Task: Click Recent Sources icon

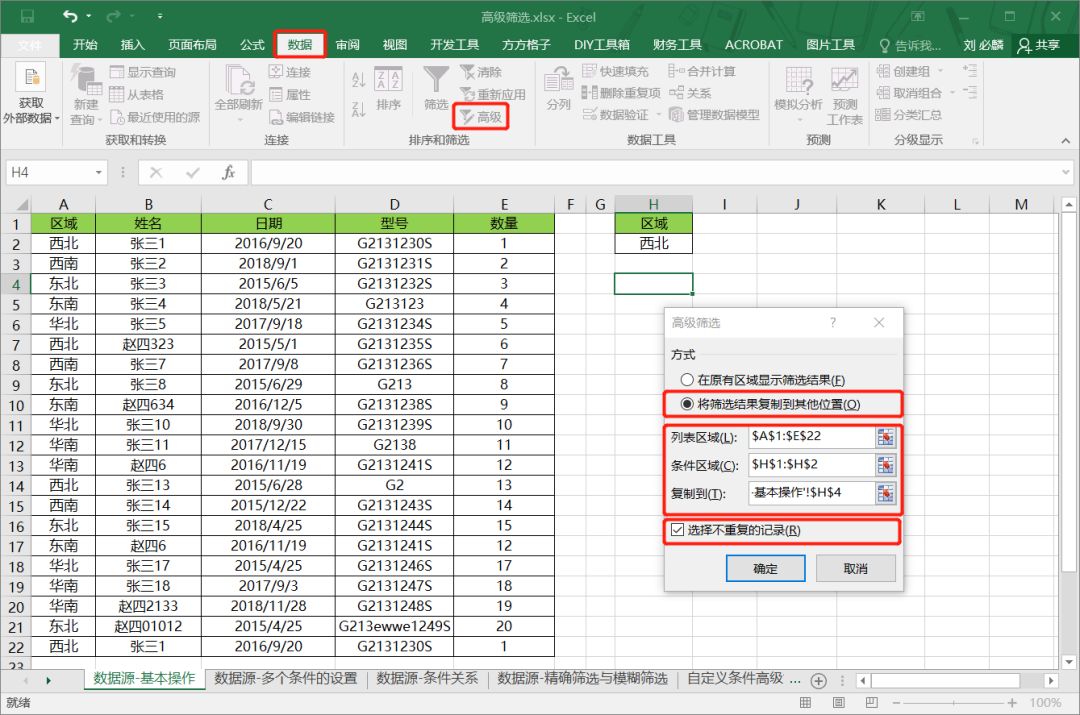Action: click(117, 117)
